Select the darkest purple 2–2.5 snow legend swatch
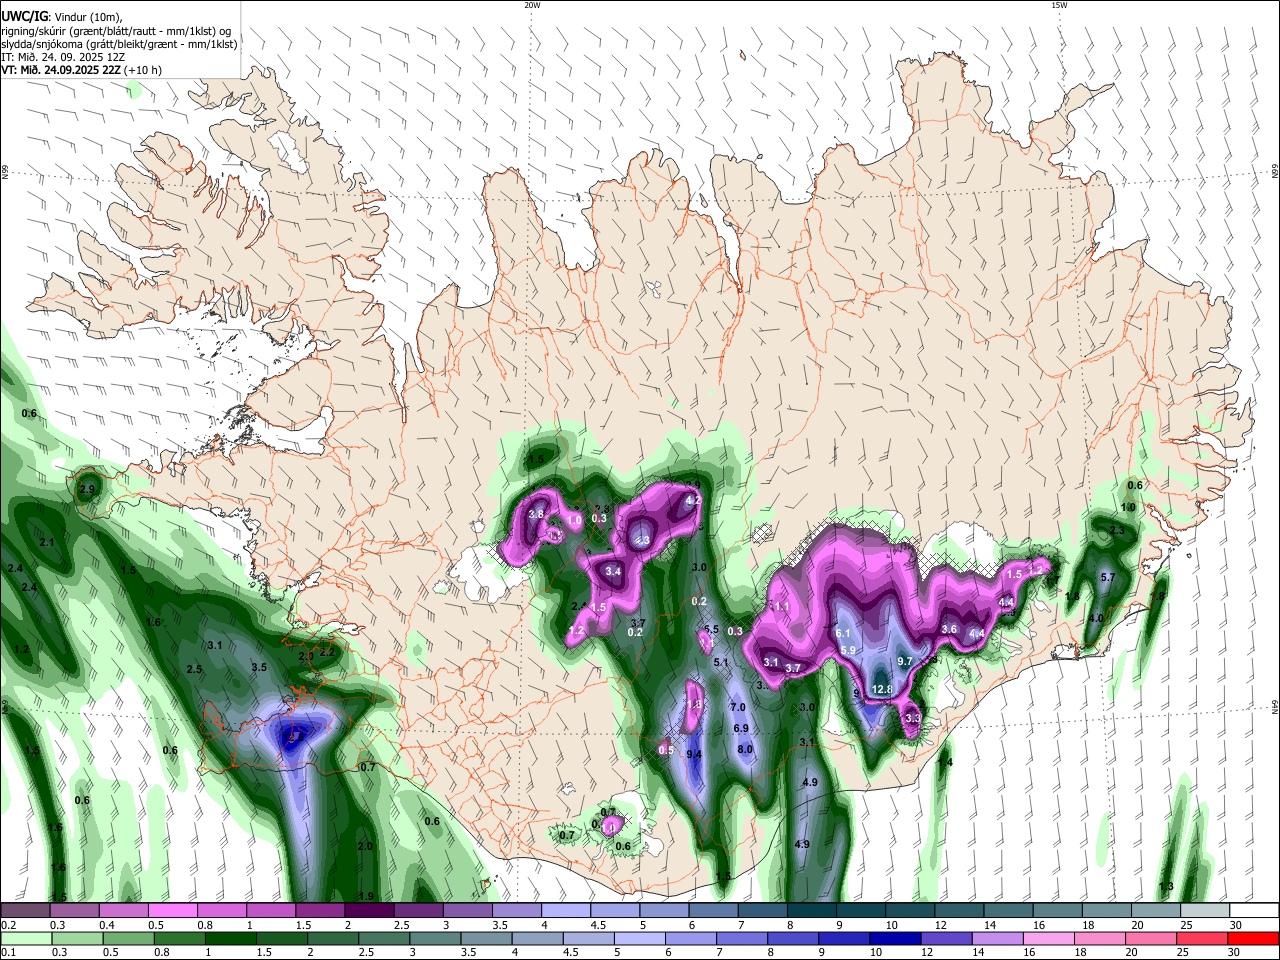Viewport: 1280px width, 960px height. [369, 911]
